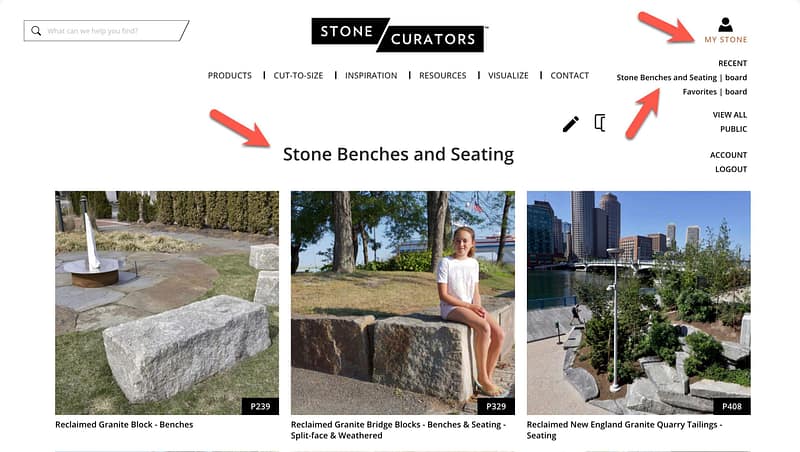Click the magnifying glass search icon
The height and width of the screenshot is (452, 800).
pos(37,31)
